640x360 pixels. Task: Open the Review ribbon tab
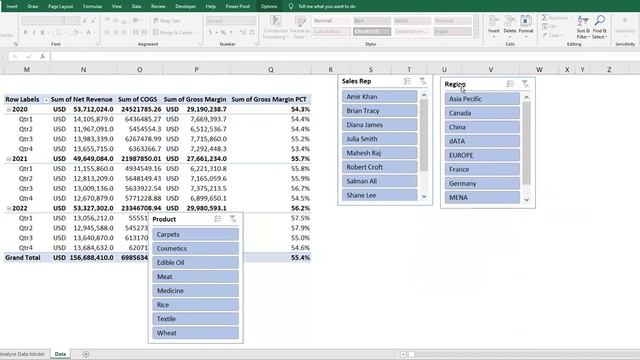[x=158, y=6]
